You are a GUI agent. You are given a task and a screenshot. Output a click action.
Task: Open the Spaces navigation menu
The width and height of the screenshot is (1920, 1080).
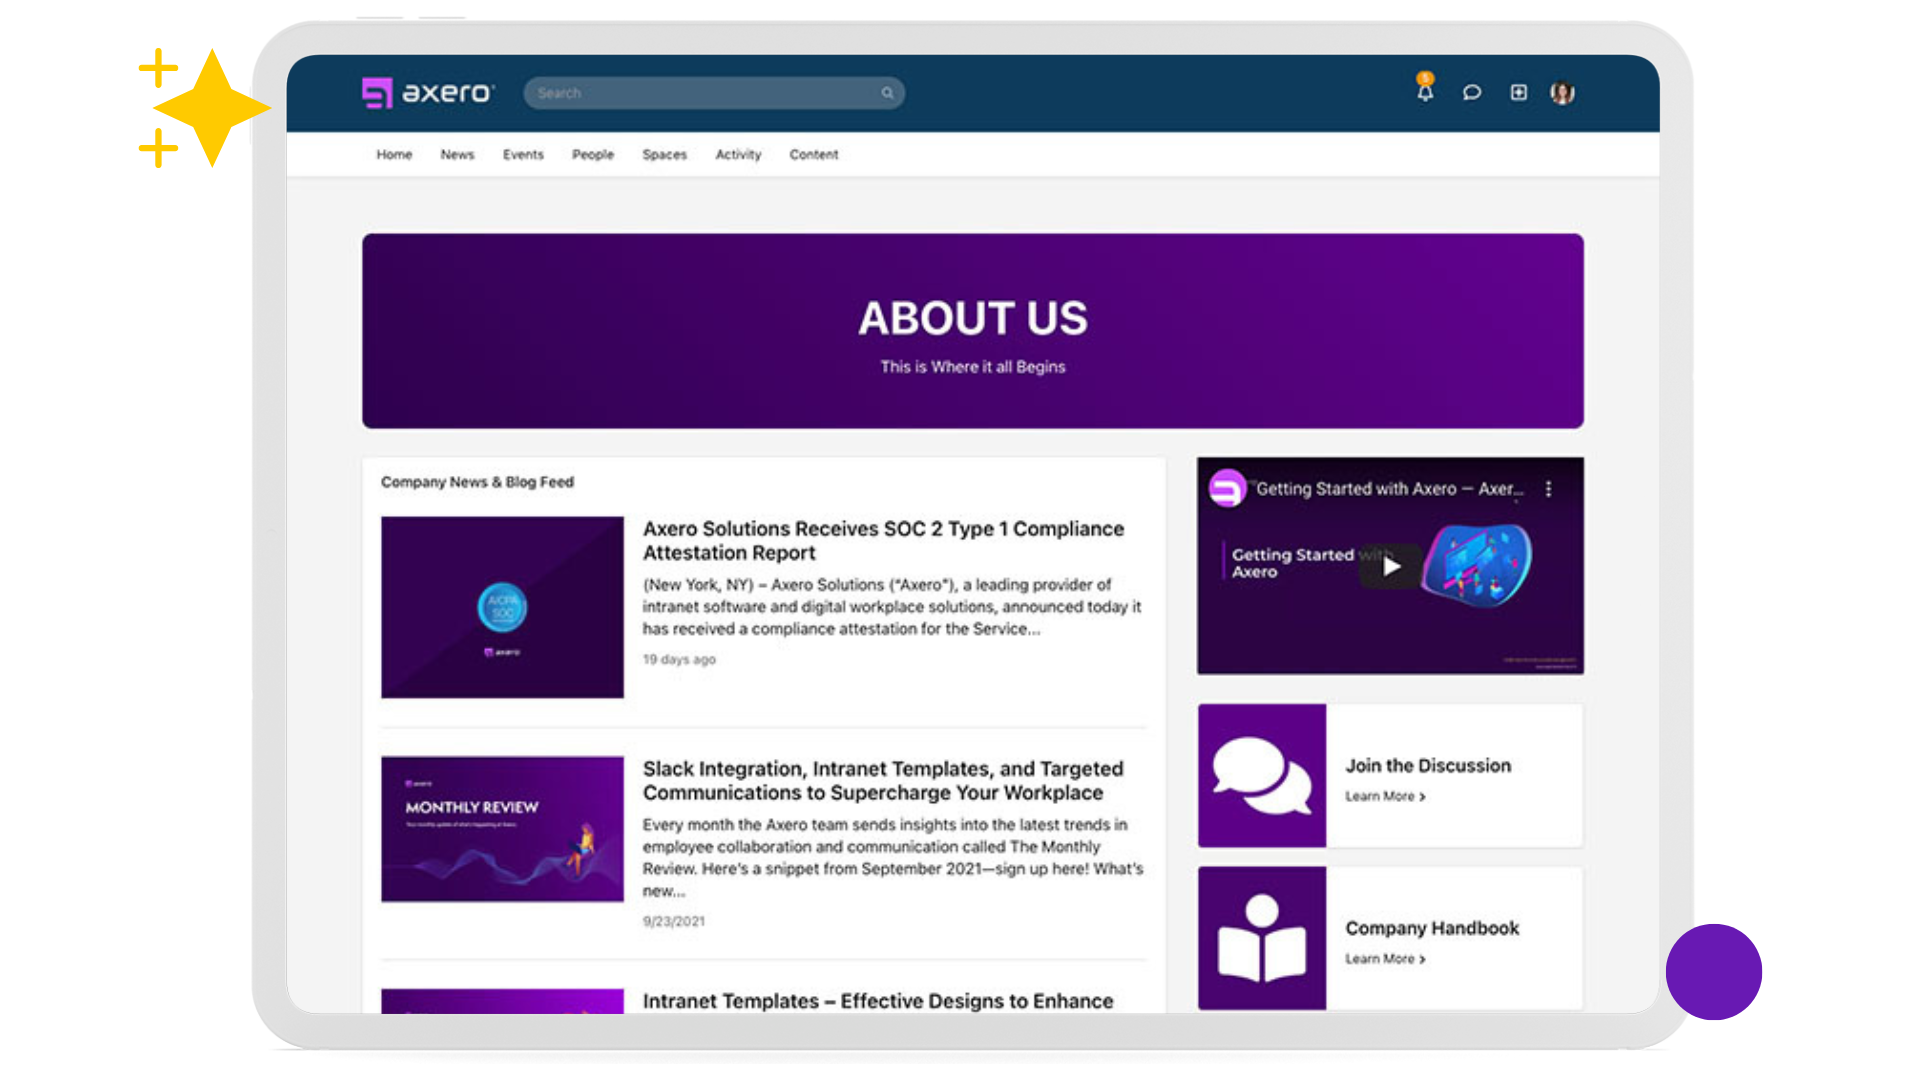tap(664, 154)
